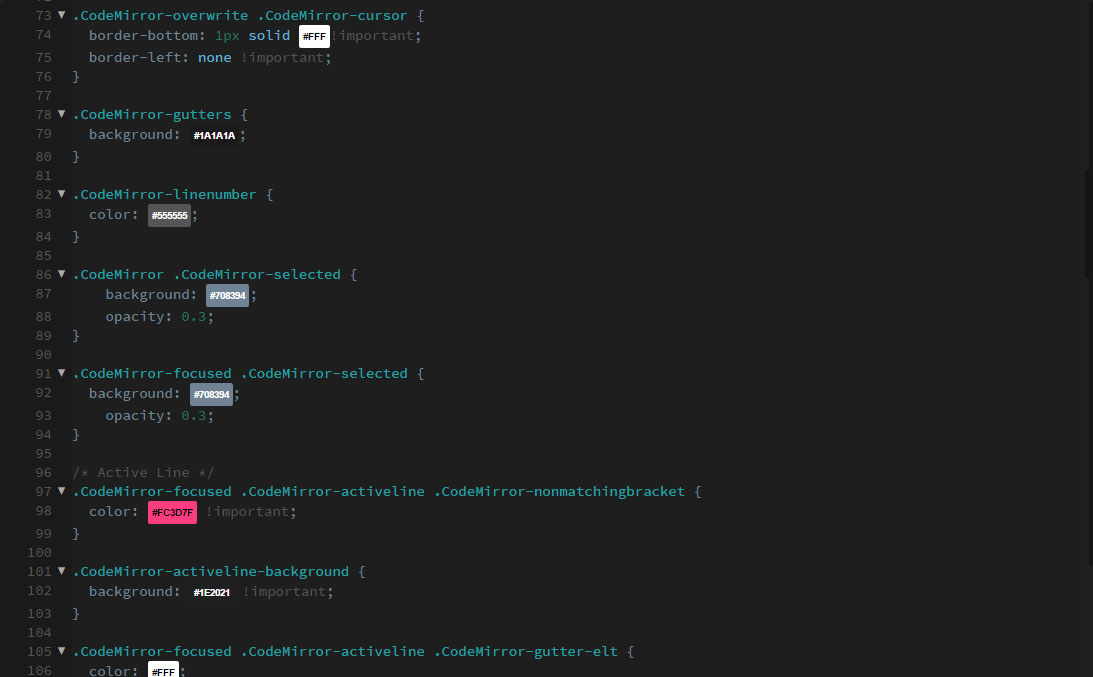Click 'background' property on line 79
1093x677 pixels.
click(130, 135)
